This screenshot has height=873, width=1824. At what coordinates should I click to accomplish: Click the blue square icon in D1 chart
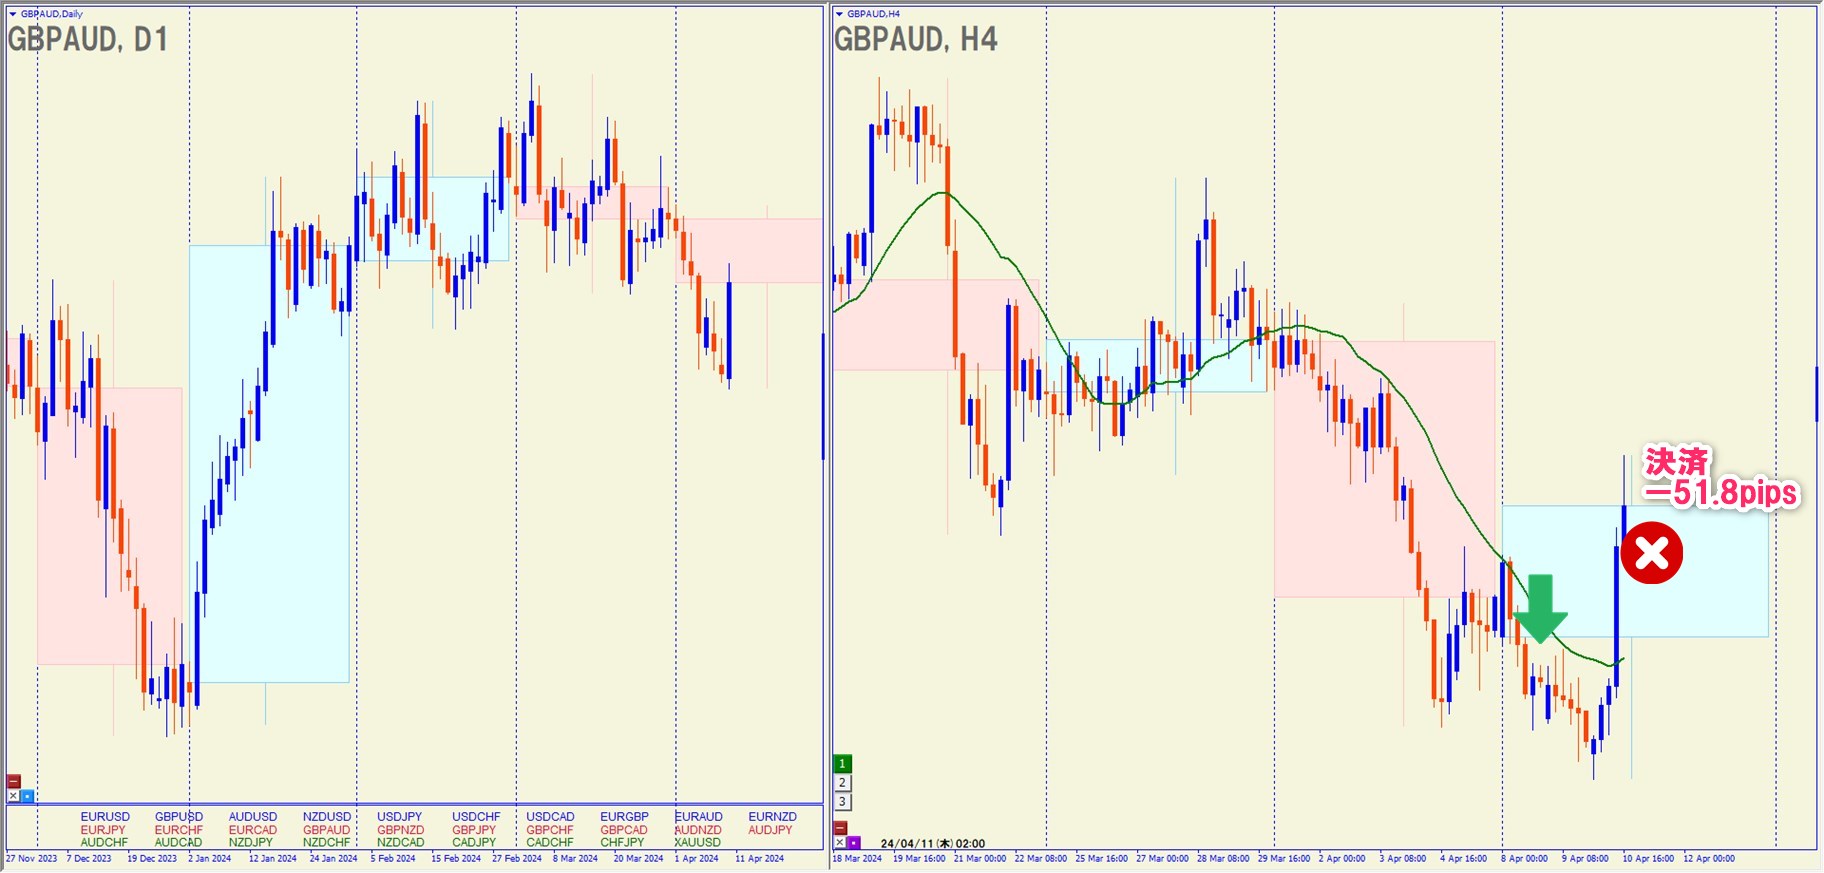27,796
